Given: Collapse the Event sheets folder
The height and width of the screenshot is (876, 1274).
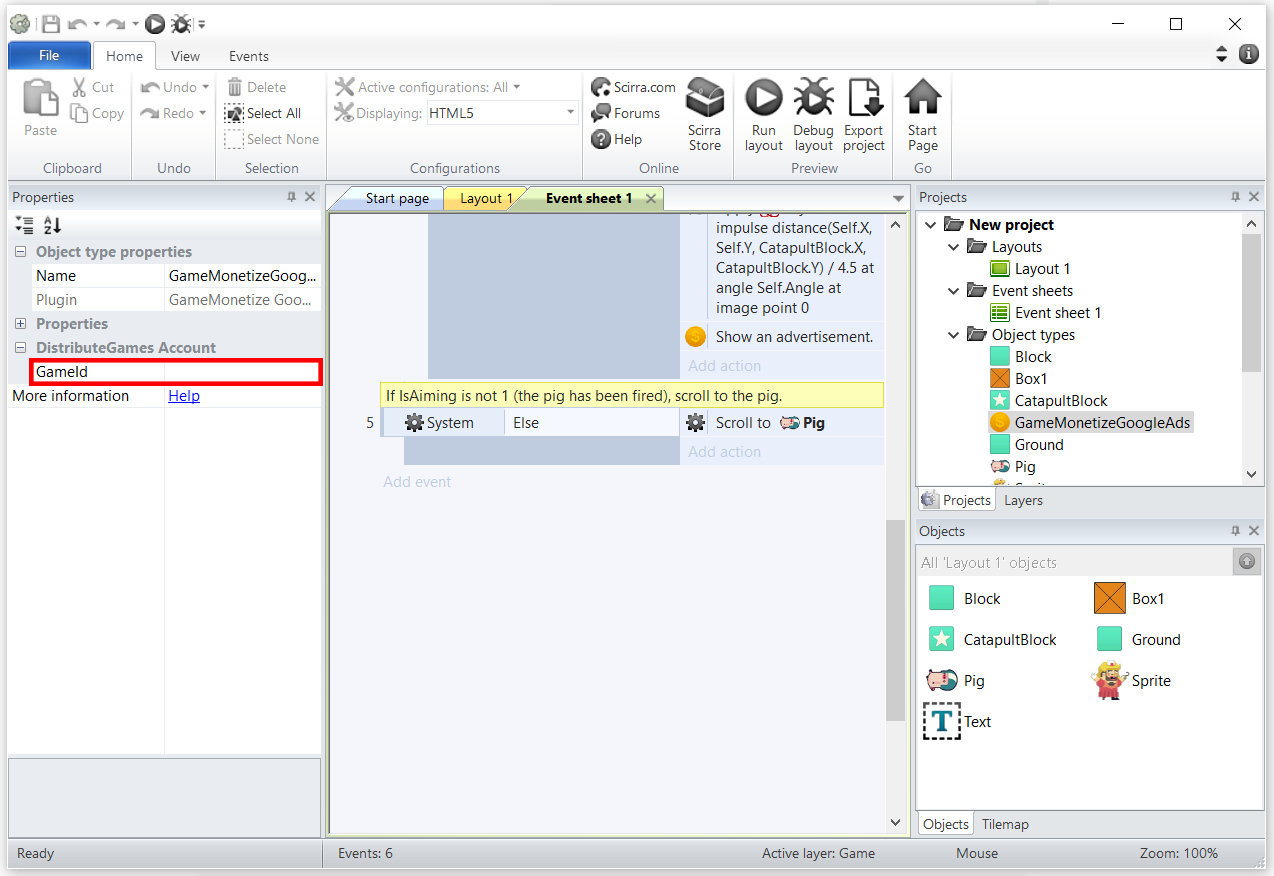Looking at the screenshot, I should [x=954, y=291].
